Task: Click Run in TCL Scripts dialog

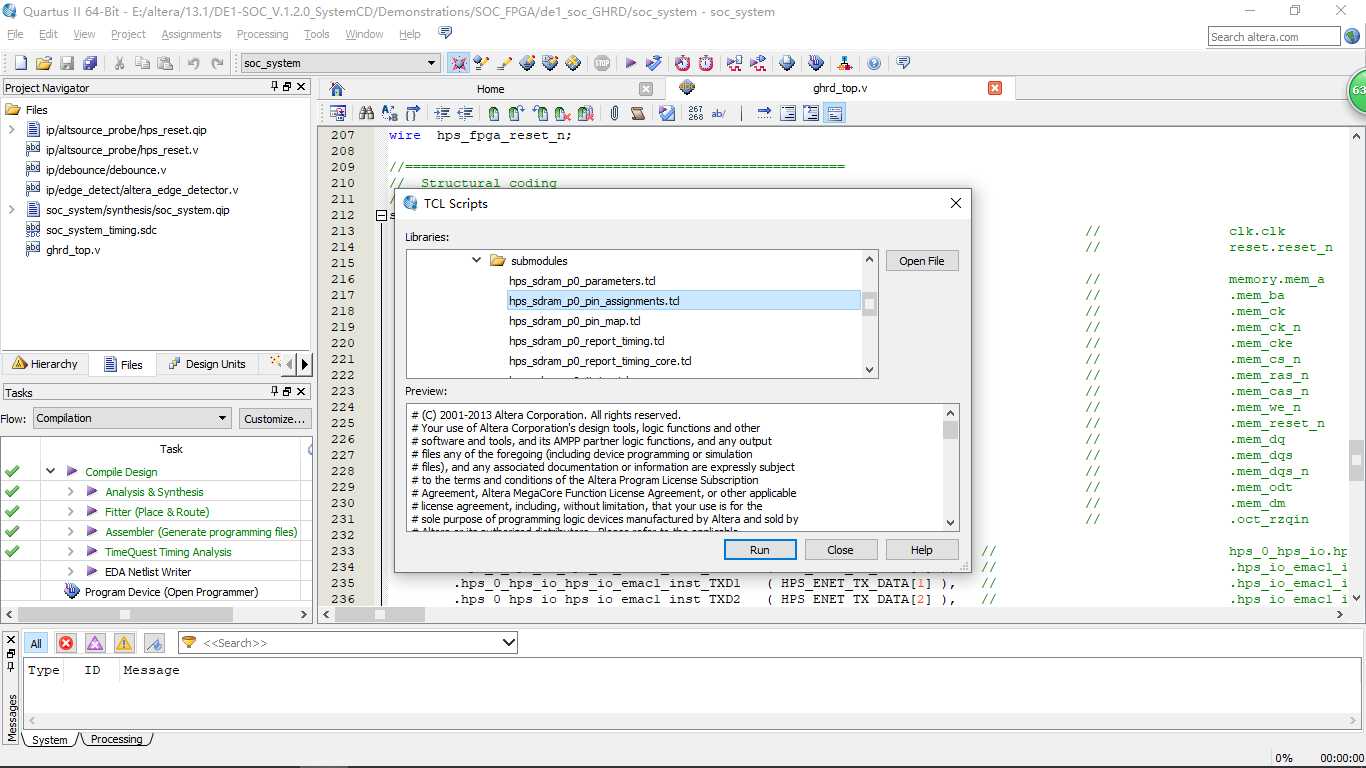Action: 760,550
